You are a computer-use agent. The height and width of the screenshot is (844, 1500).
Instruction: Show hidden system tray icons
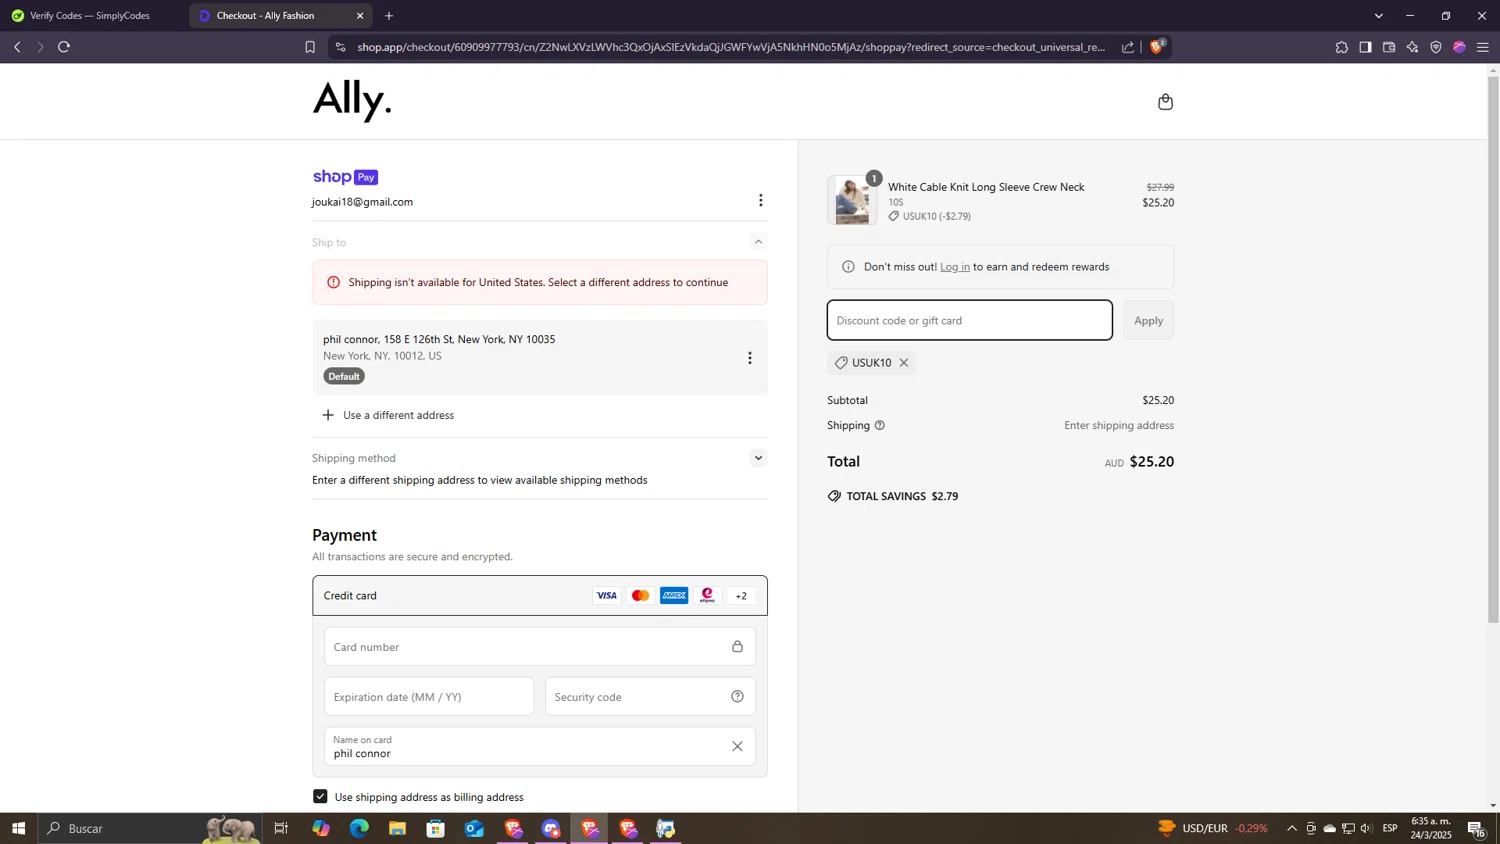click(1291, 828)
